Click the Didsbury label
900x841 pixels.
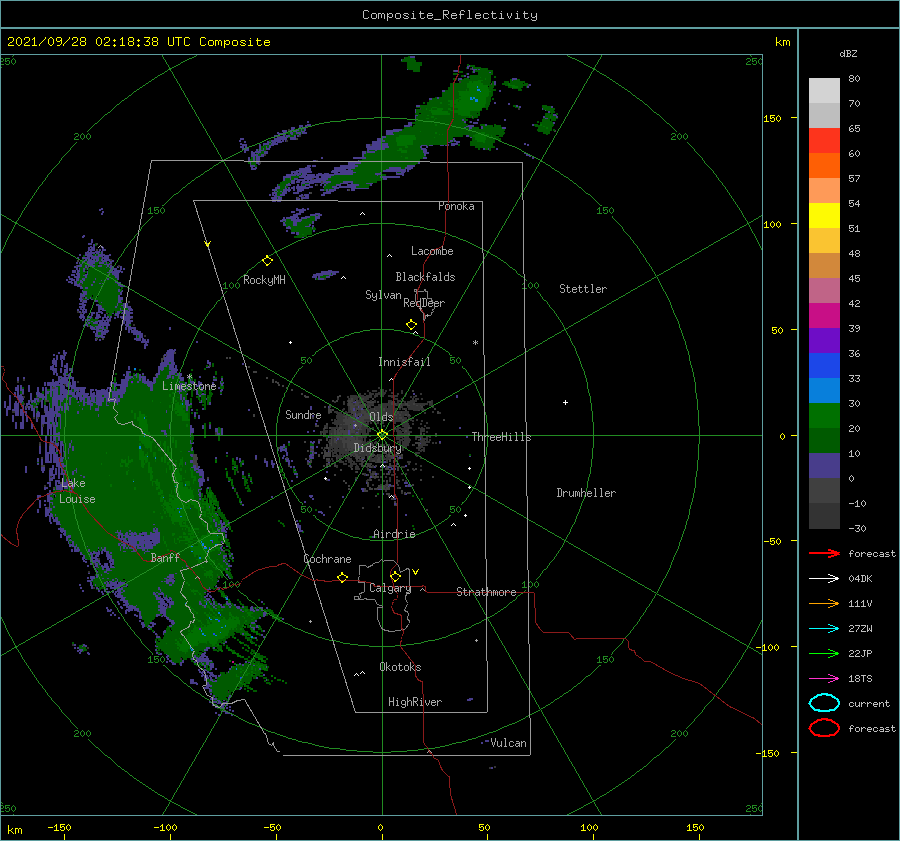378,448
